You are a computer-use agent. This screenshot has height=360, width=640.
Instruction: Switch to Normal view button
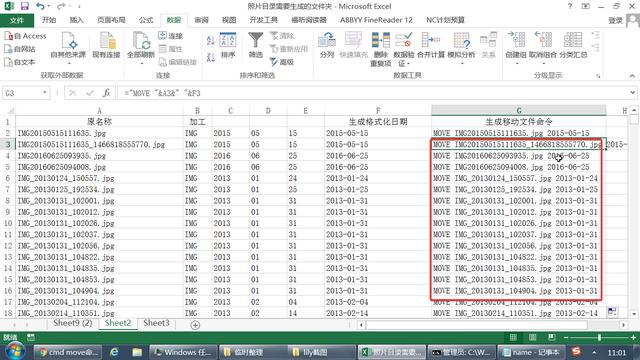pos(513,337)
